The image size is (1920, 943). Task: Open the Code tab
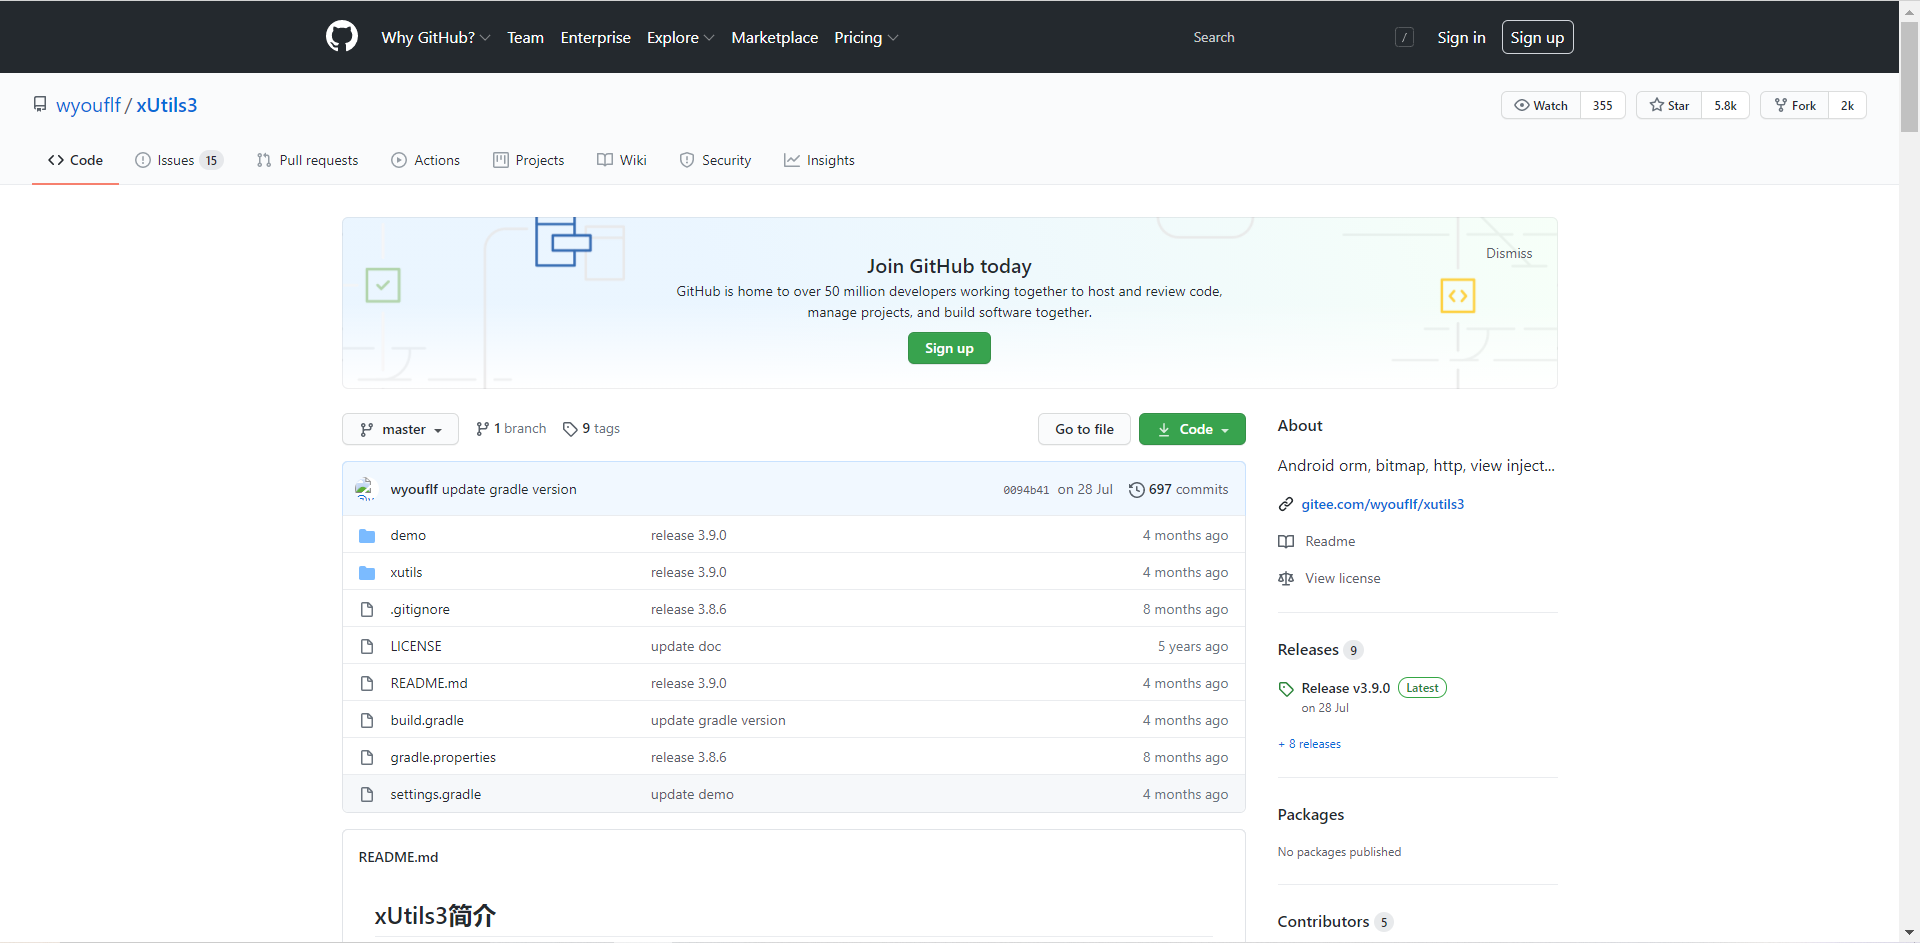coord(75,160)
